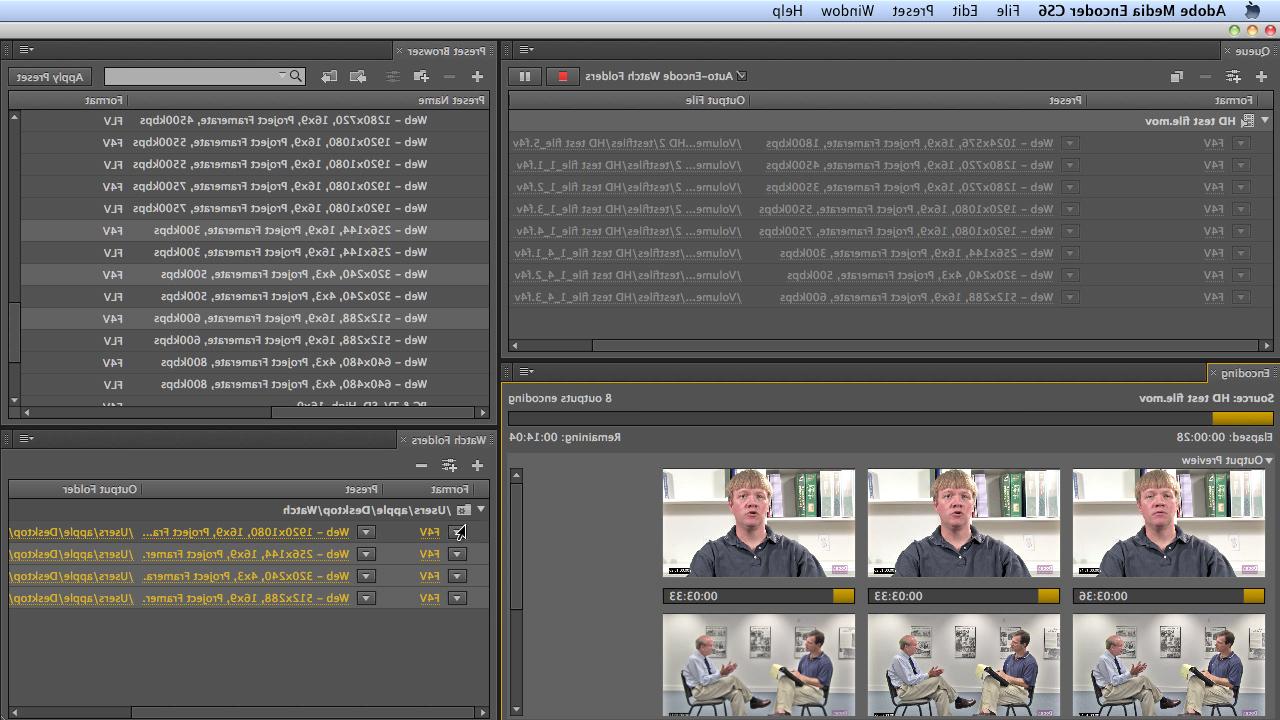Switch to the Encoding tab
Viewport: 1280px width, 720px height.
pos(1244,373)
